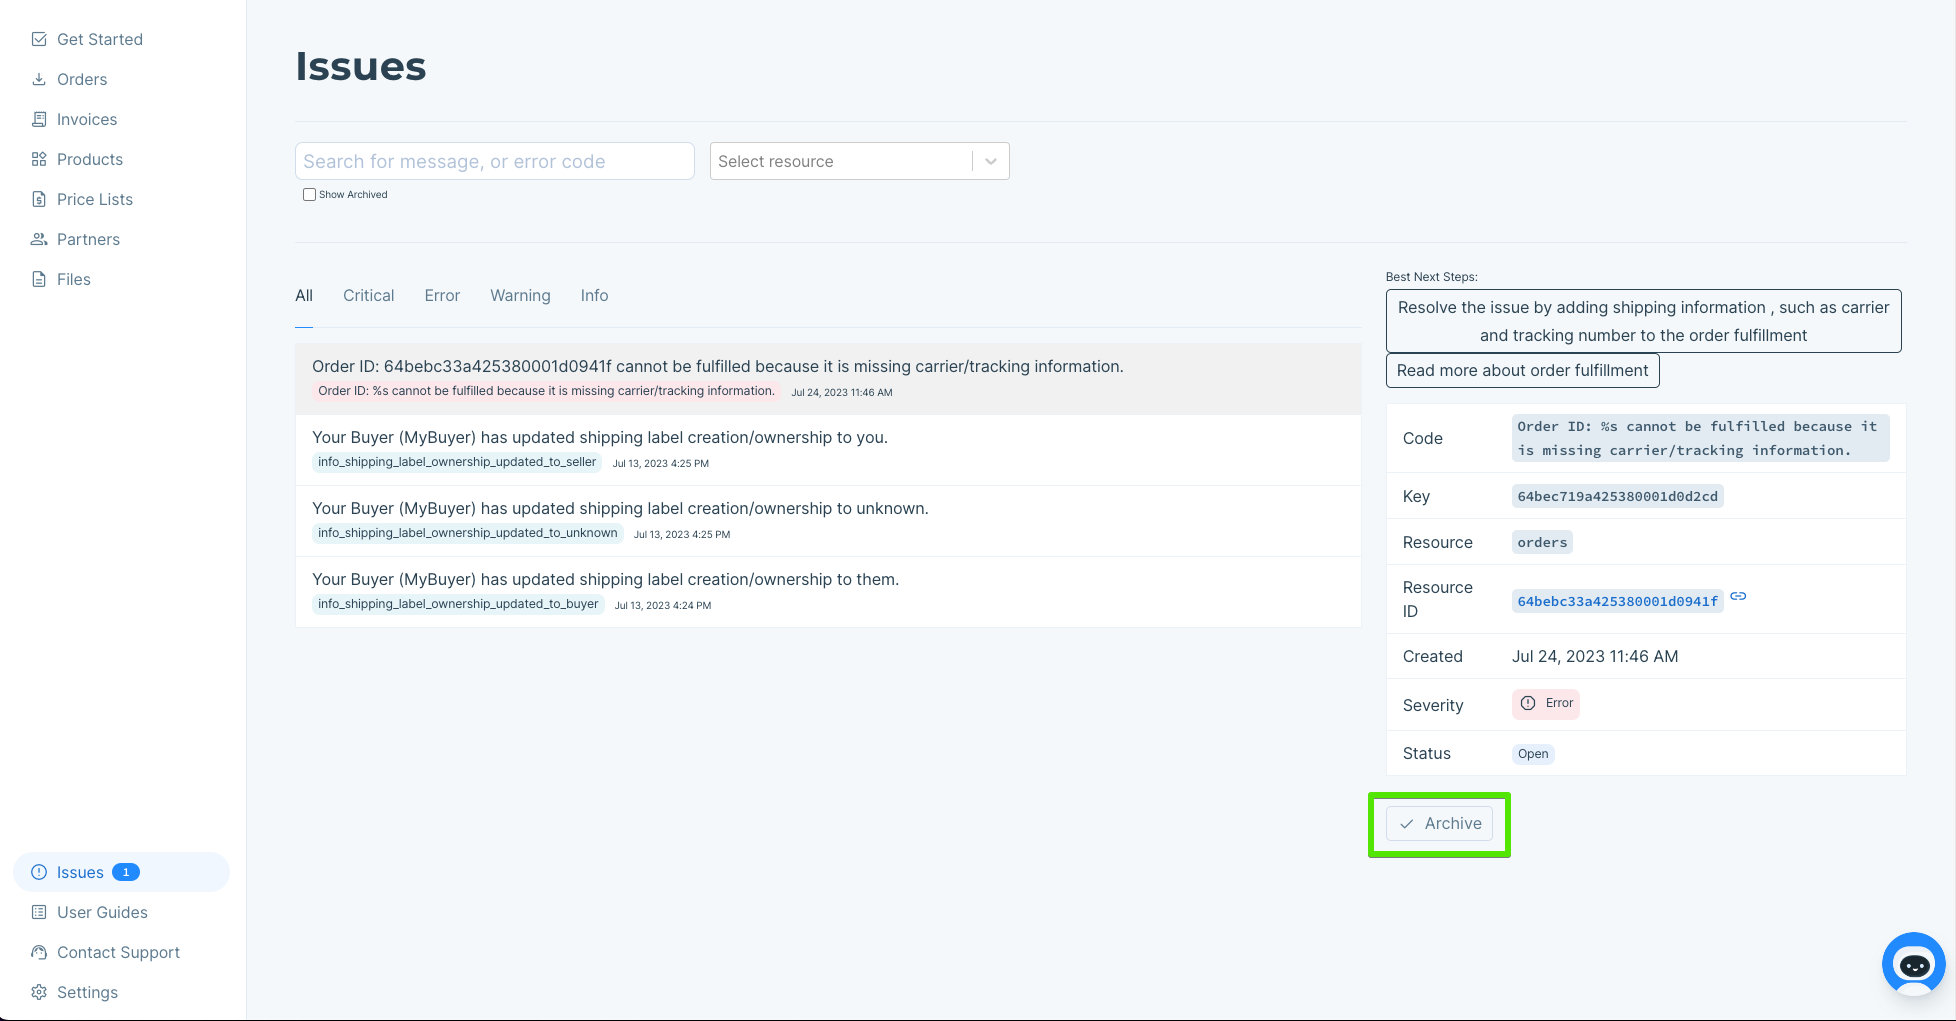The image size is (1956, 1021).
Task: Click the Invoices icon in sidebar
Action: 39,119
